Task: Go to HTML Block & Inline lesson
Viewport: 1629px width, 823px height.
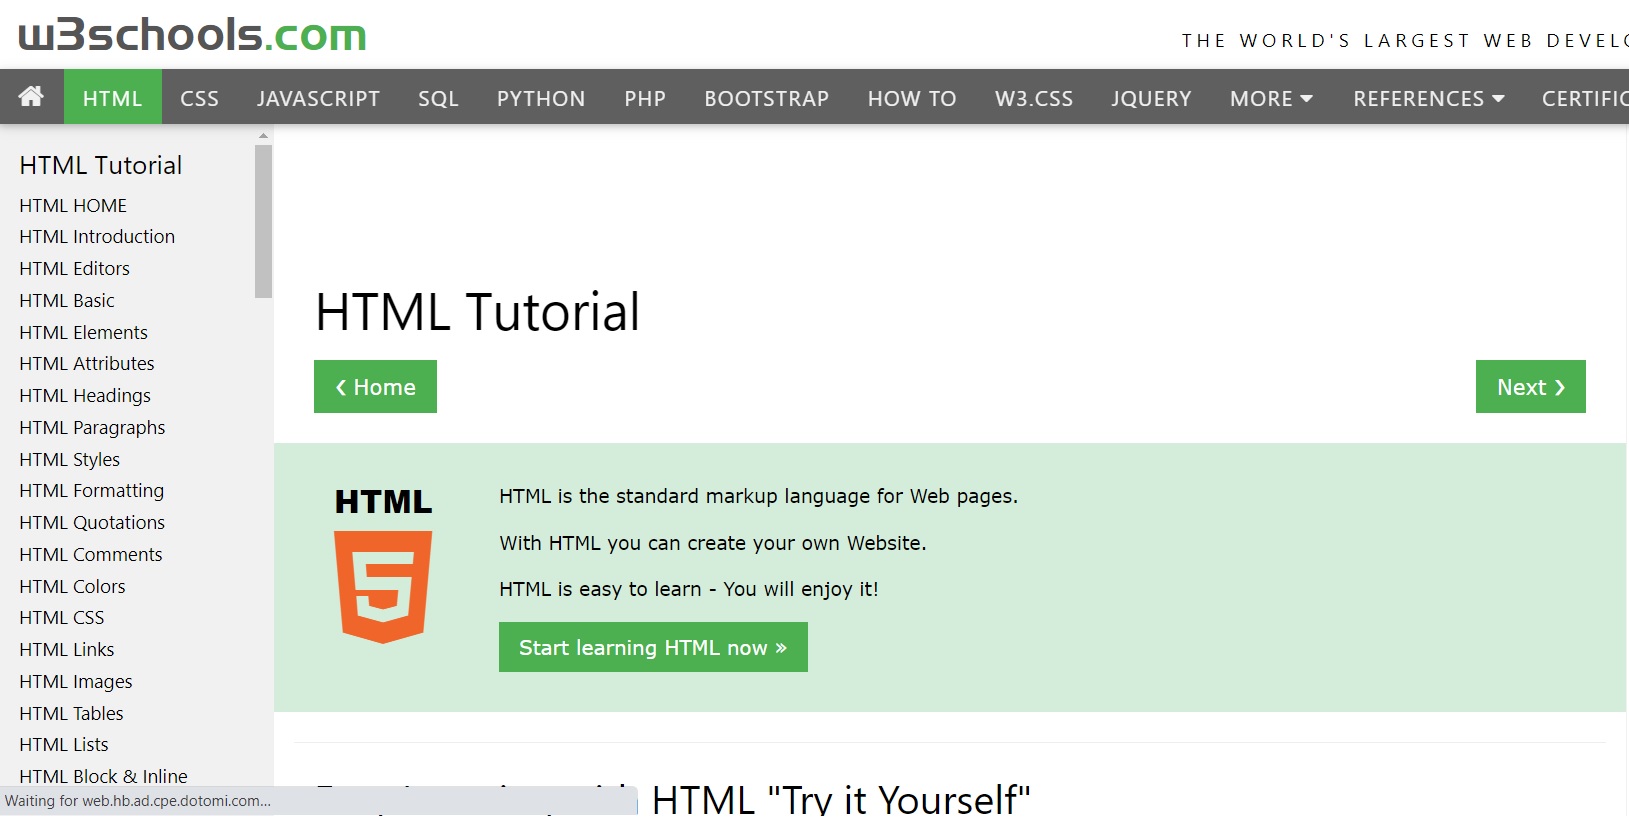Action: (103, 777)
